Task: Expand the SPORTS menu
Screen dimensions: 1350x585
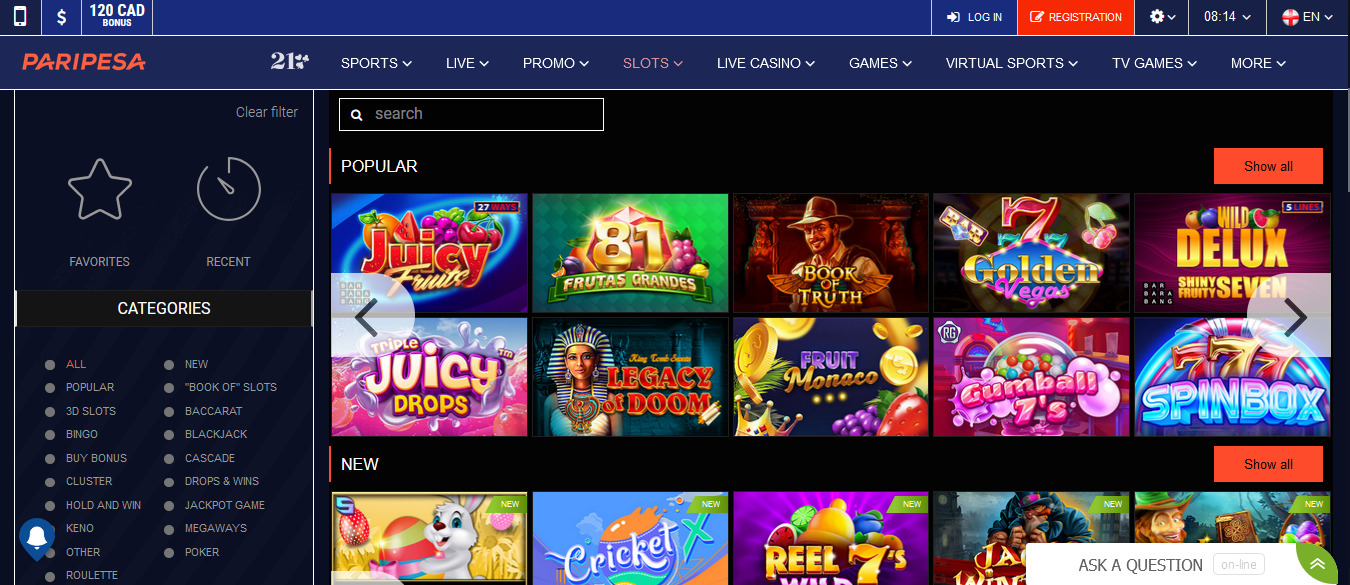Action: 376,63
